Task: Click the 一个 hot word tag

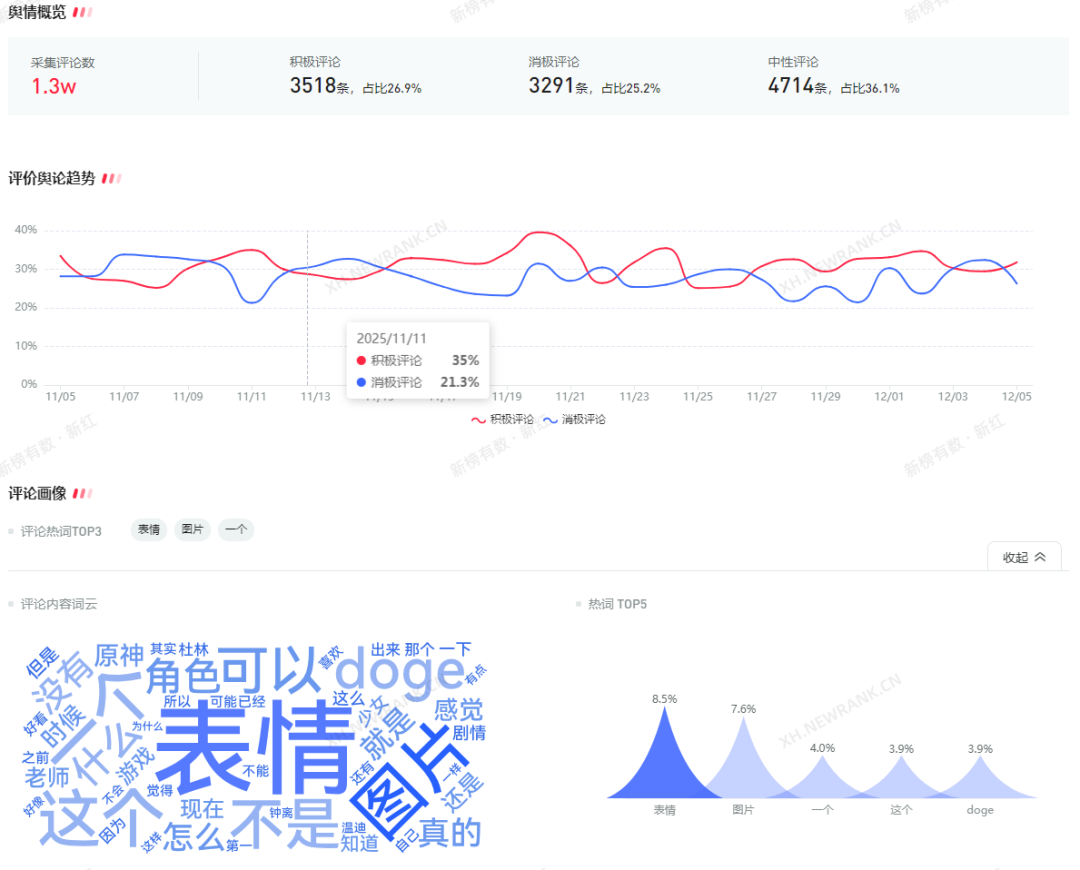Action: click(x=236, y=530)
